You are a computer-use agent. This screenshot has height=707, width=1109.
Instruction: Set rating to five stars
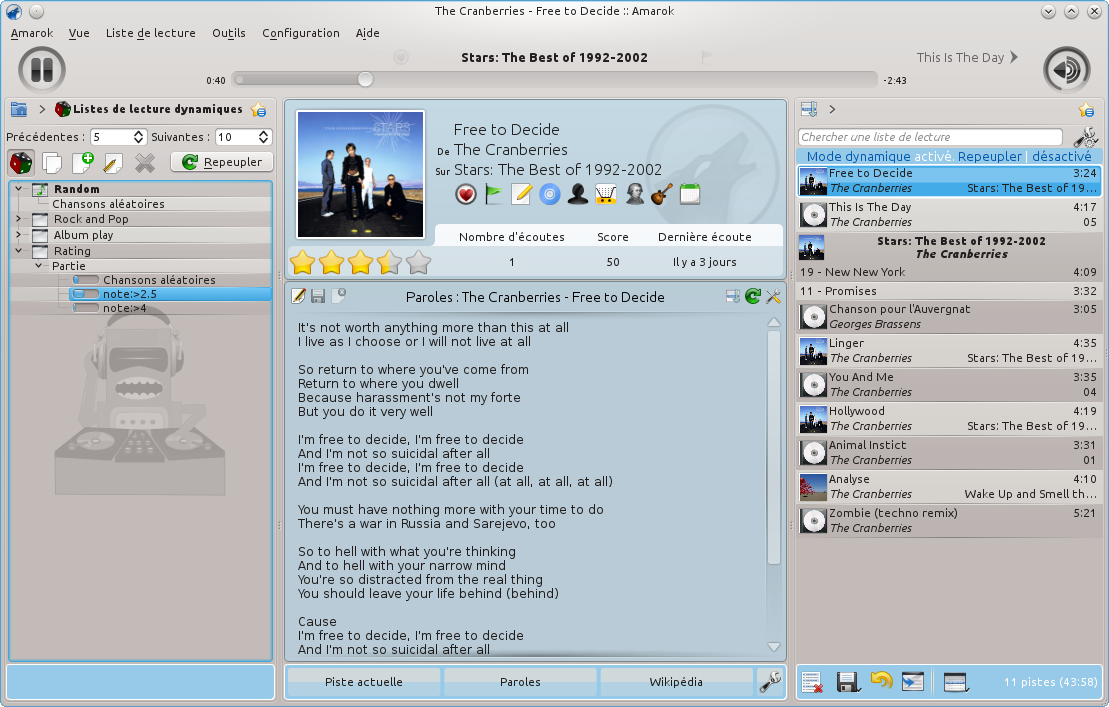(419, 262)
